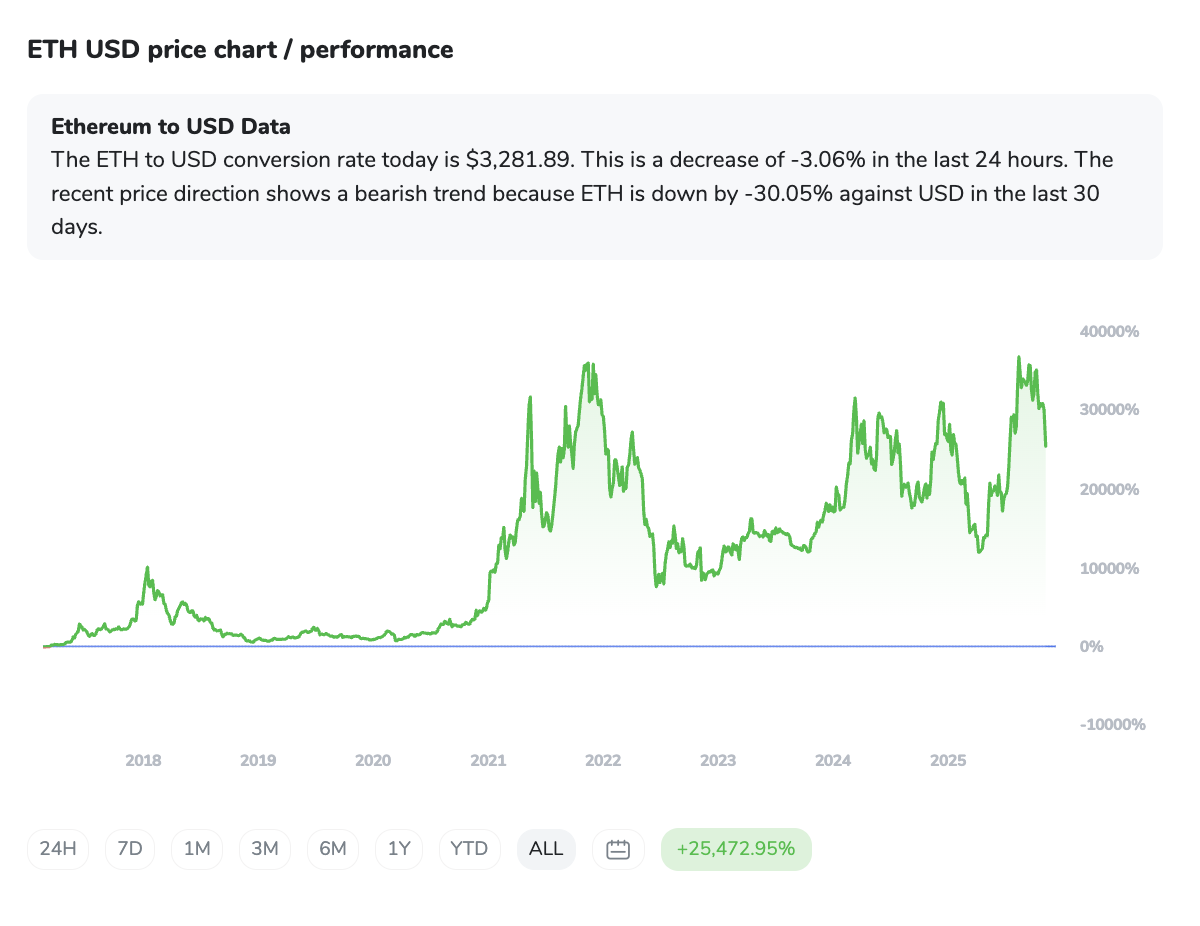
Task: Select the ALL time range
Action: tap(546, 849)
